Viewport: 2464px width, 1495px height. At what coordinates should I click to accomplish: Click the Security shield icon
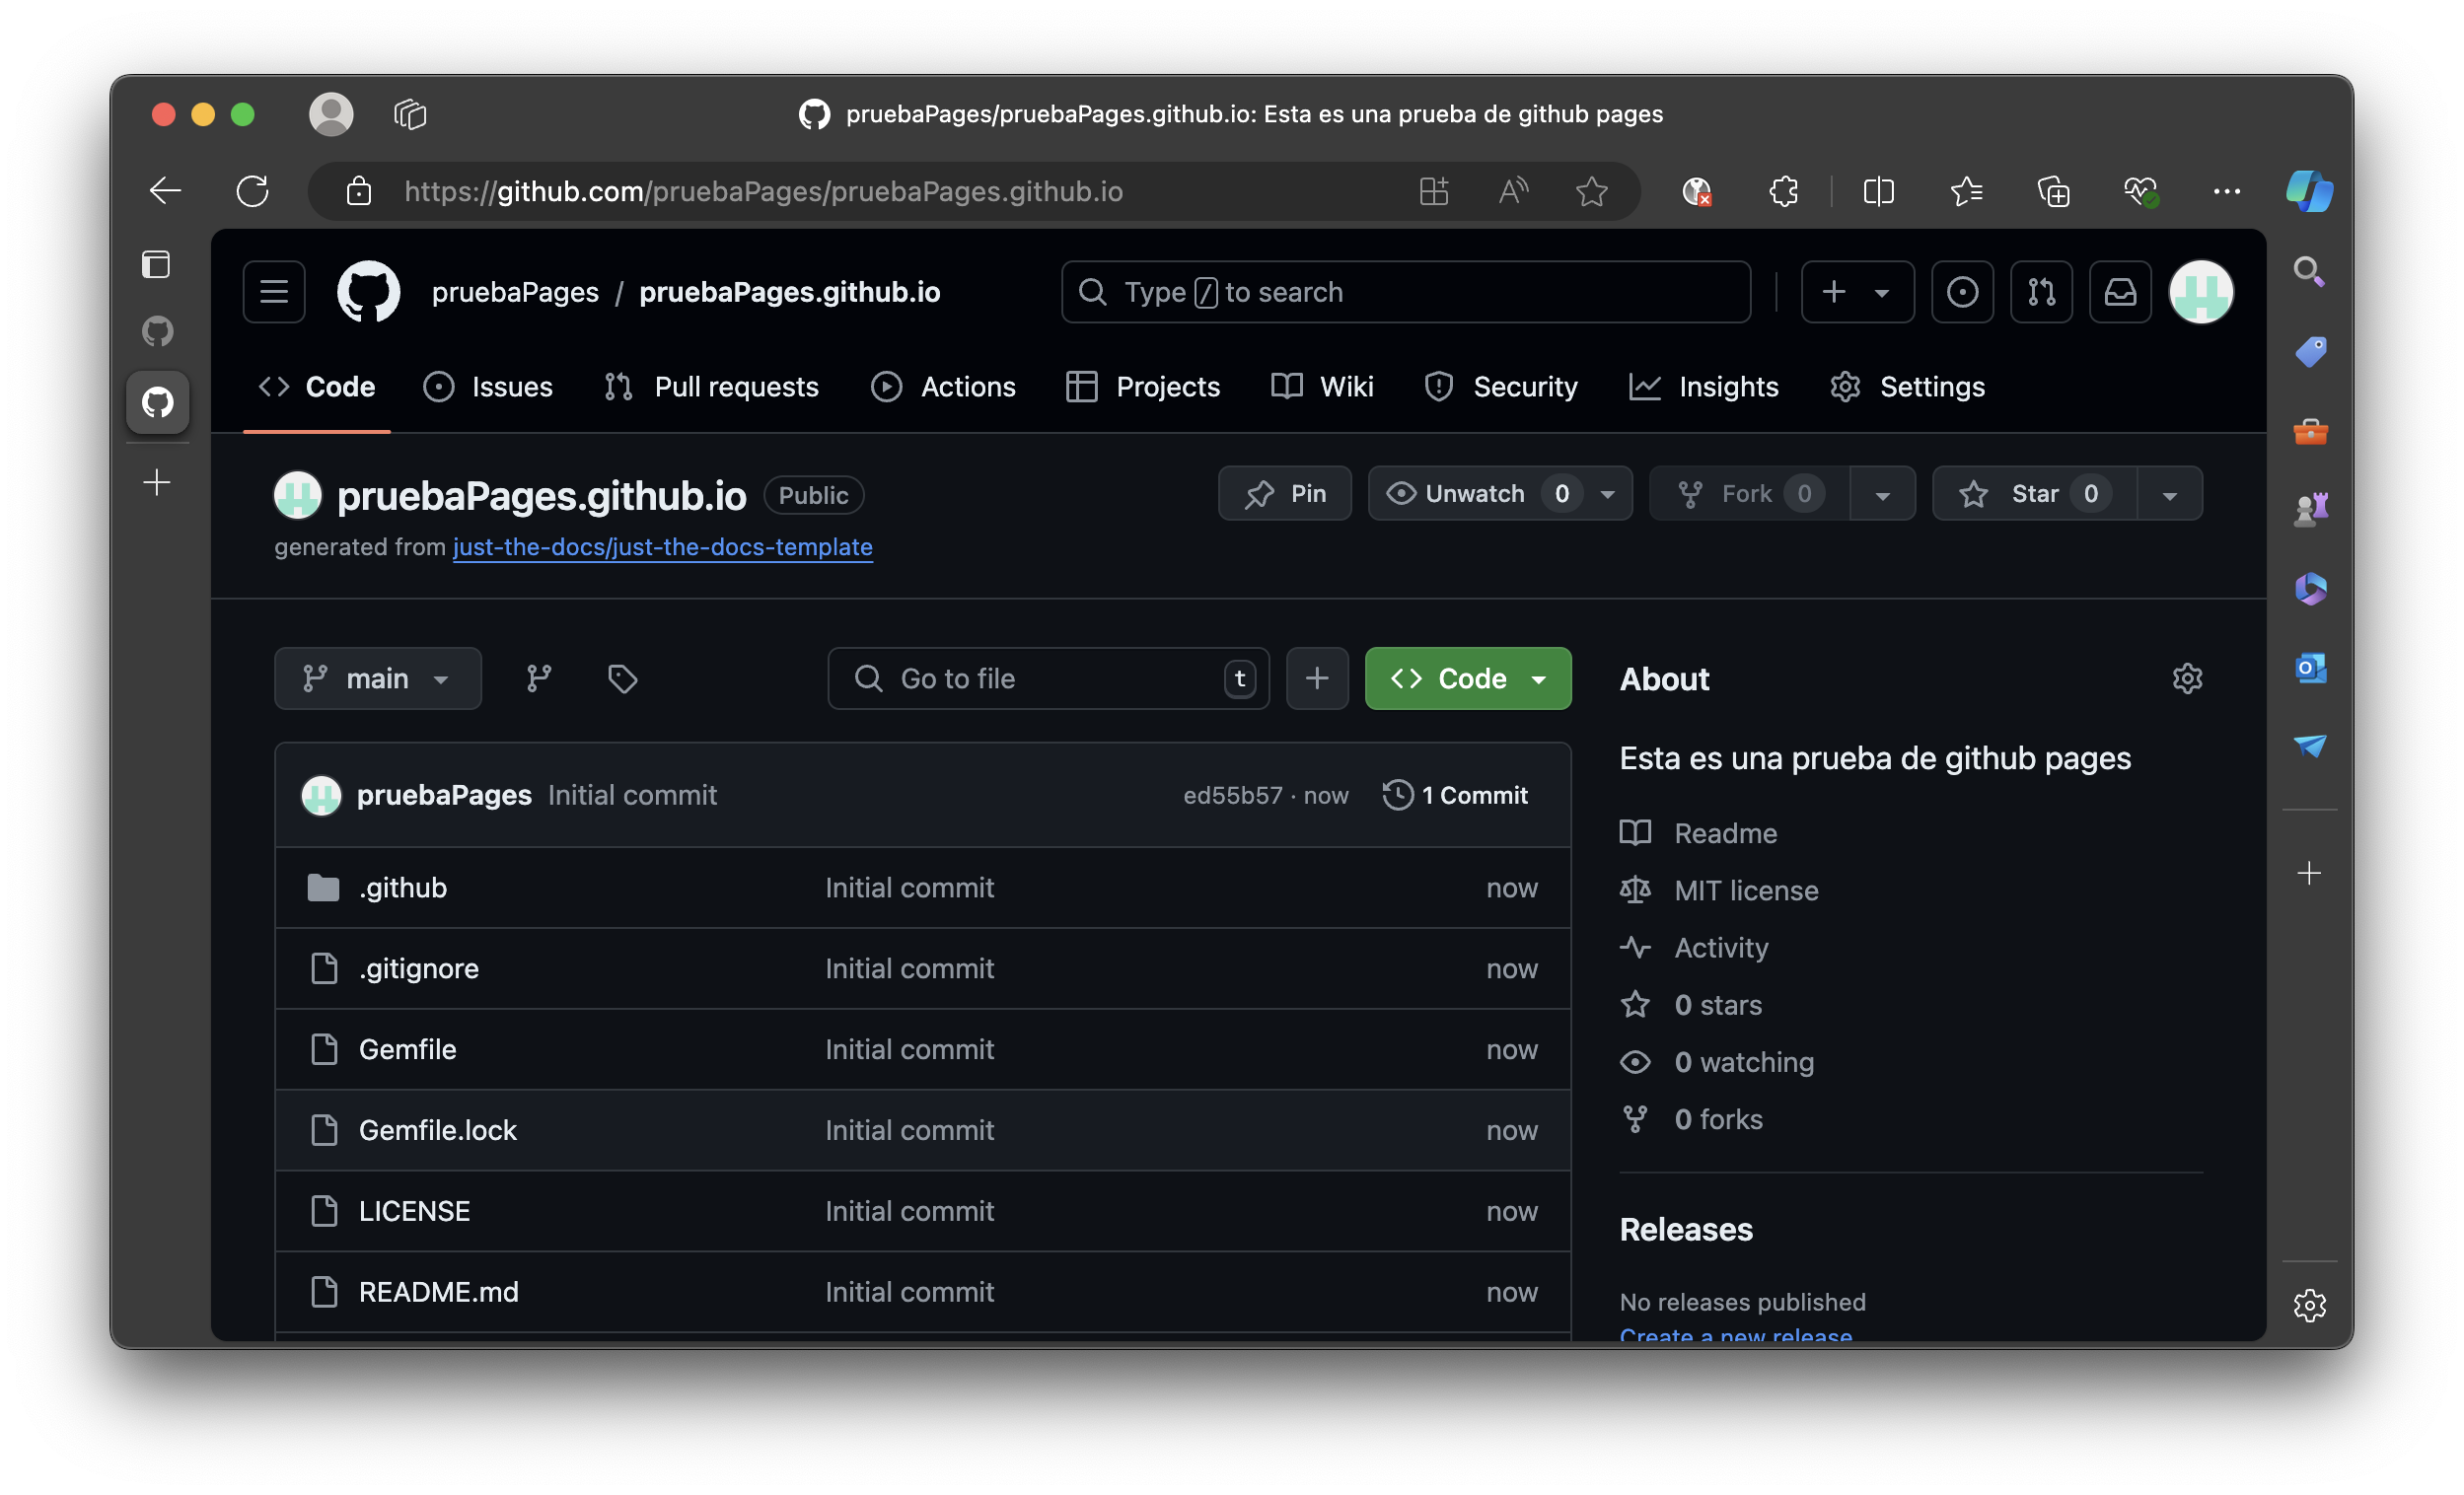point(1438,386)
